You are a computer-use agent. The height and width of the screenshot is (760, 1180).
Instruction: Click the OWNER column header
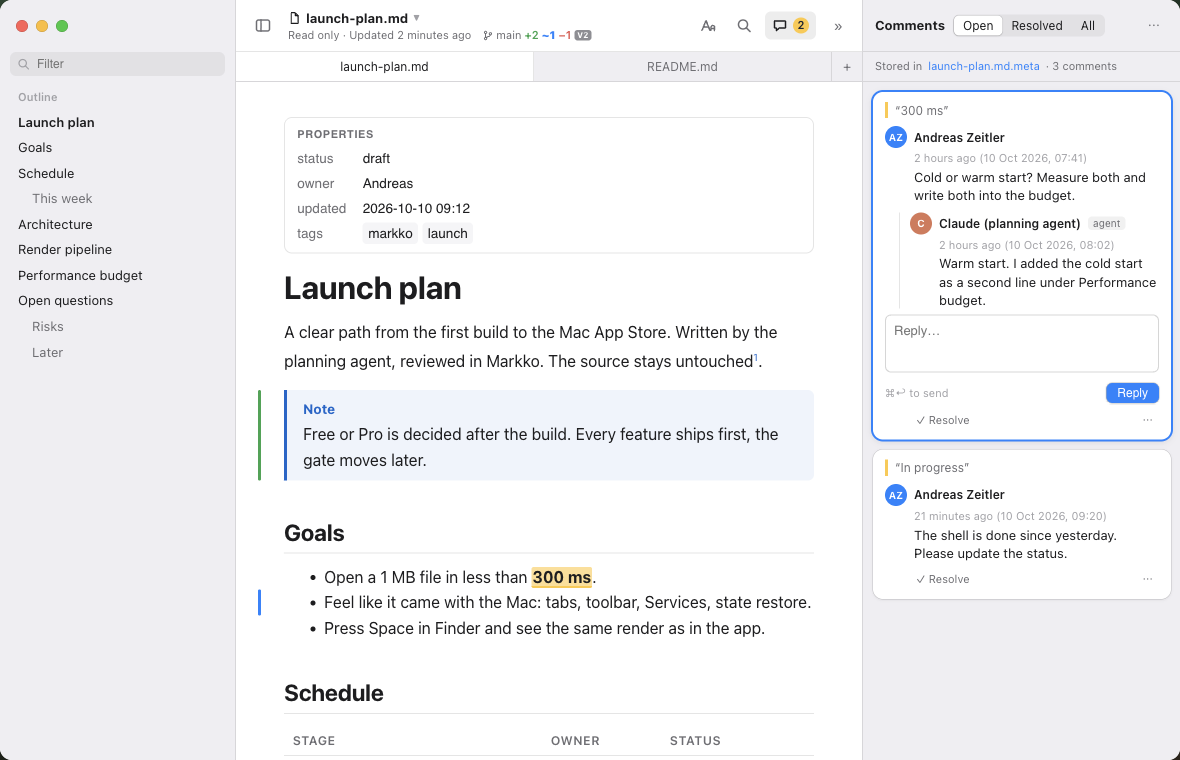[575, 740]
